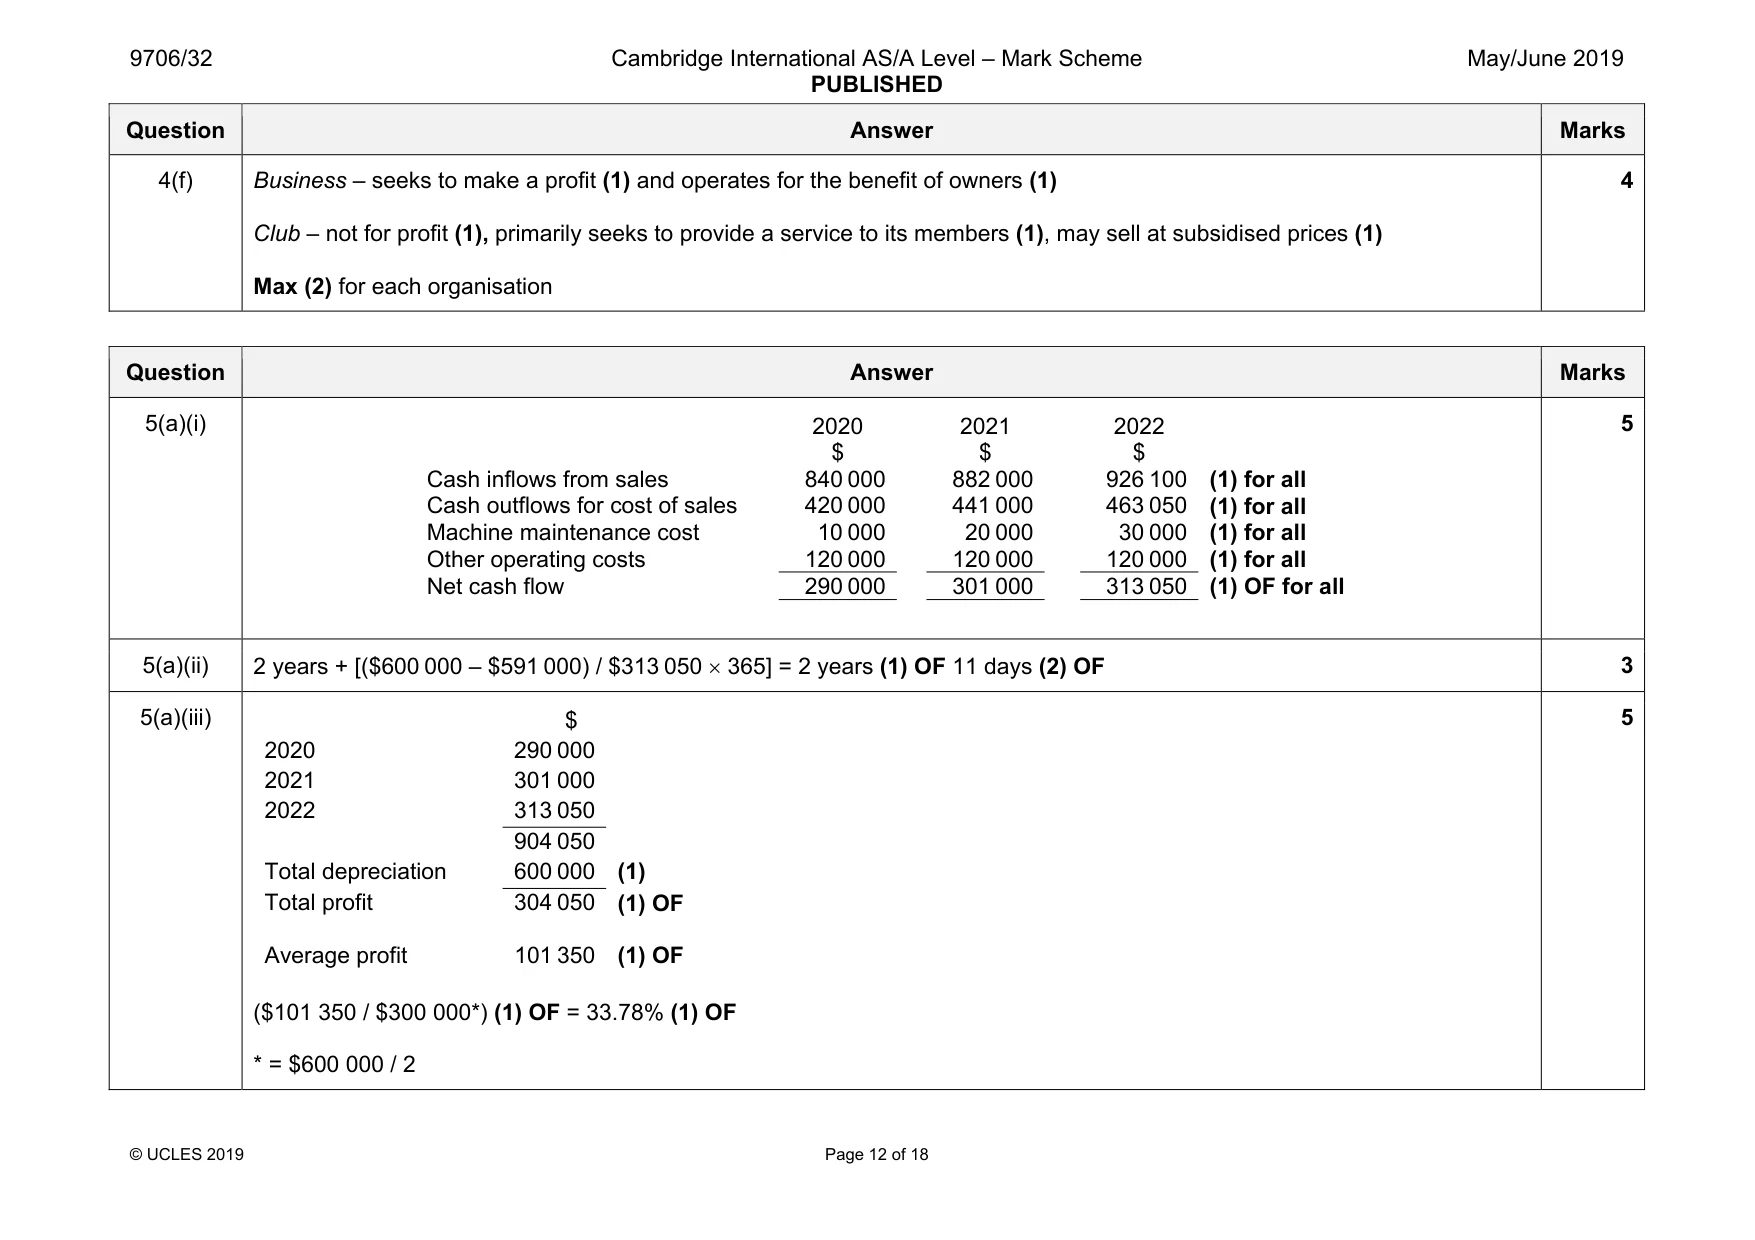Image resolution: width=1755 pixels, height=1240 pixels.
Task: Click the Marks header of the first table
Action: point(1592,130)
